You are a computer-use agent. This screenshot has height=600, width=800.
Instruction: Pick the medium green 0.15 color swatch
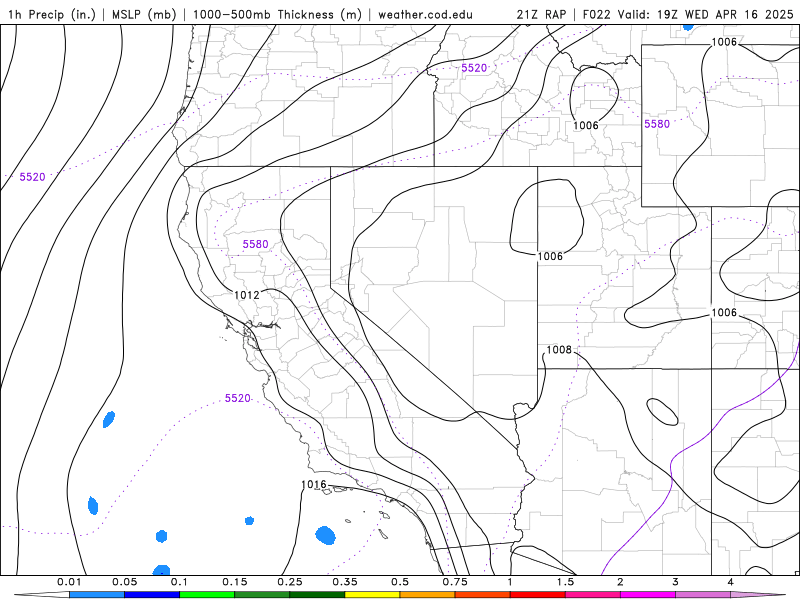[262, 595]
